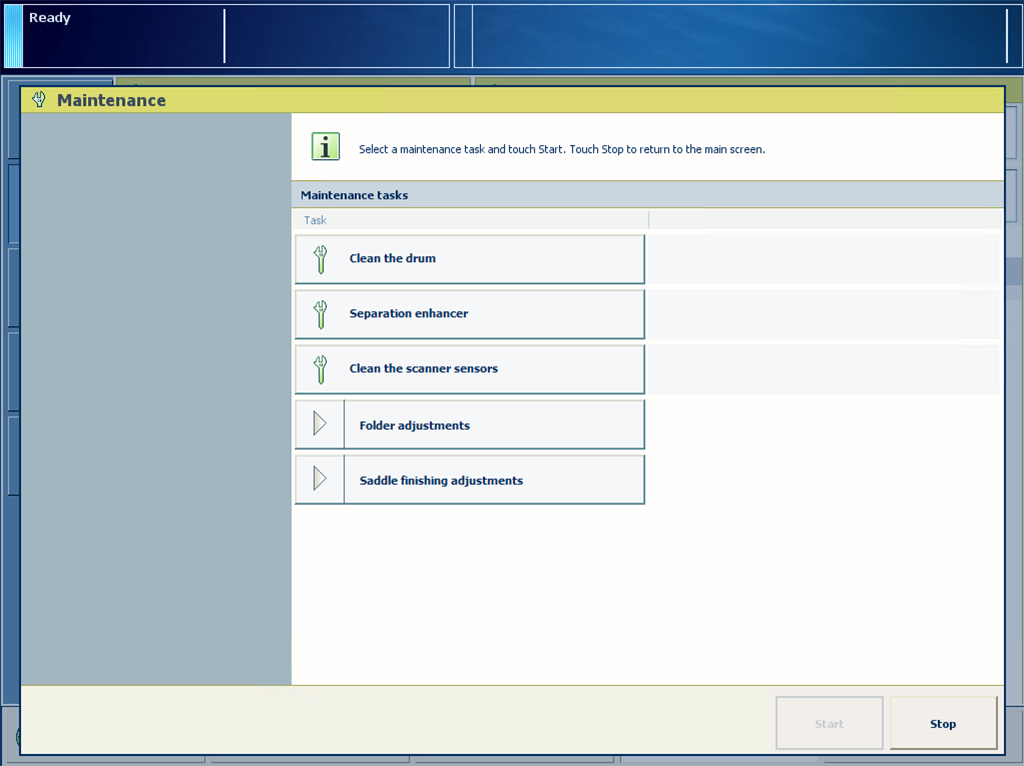Click the Task column header
This screenshot has height=766, width=1024.
coord(316,220)
